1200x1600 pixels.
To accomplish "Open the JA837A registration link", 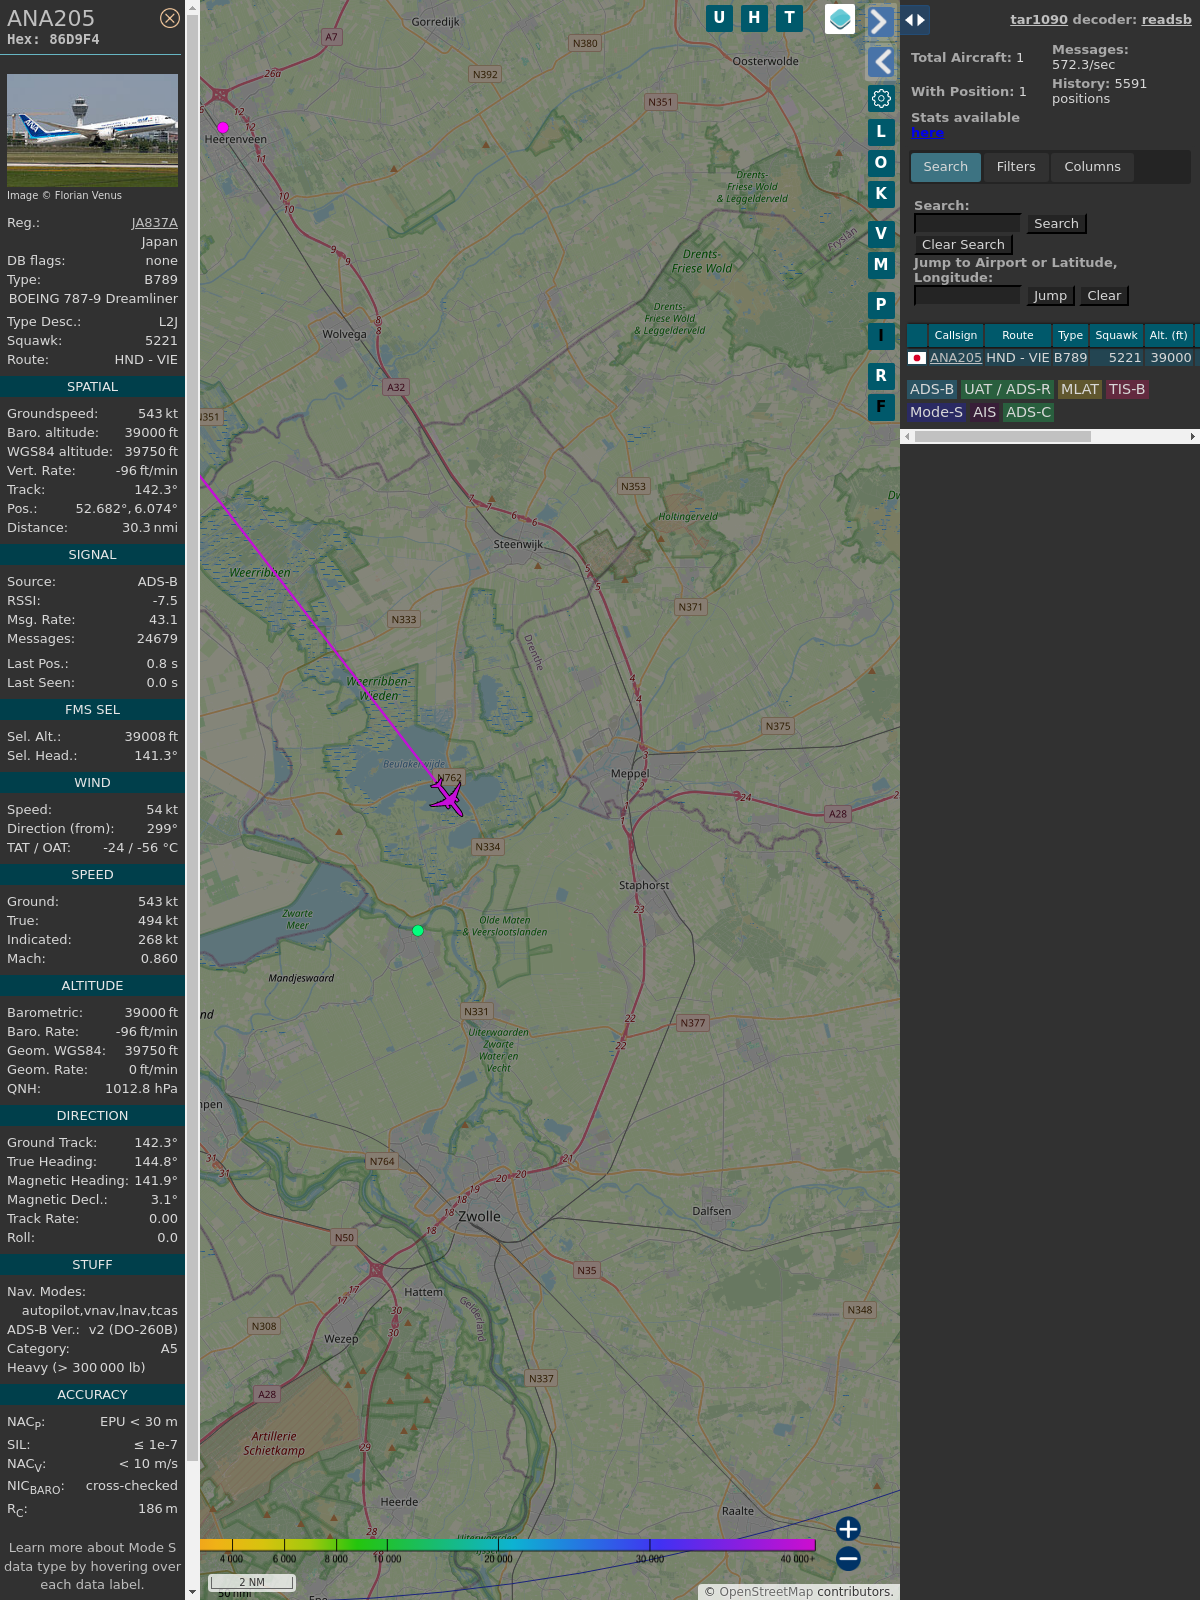I will (154, 223).
